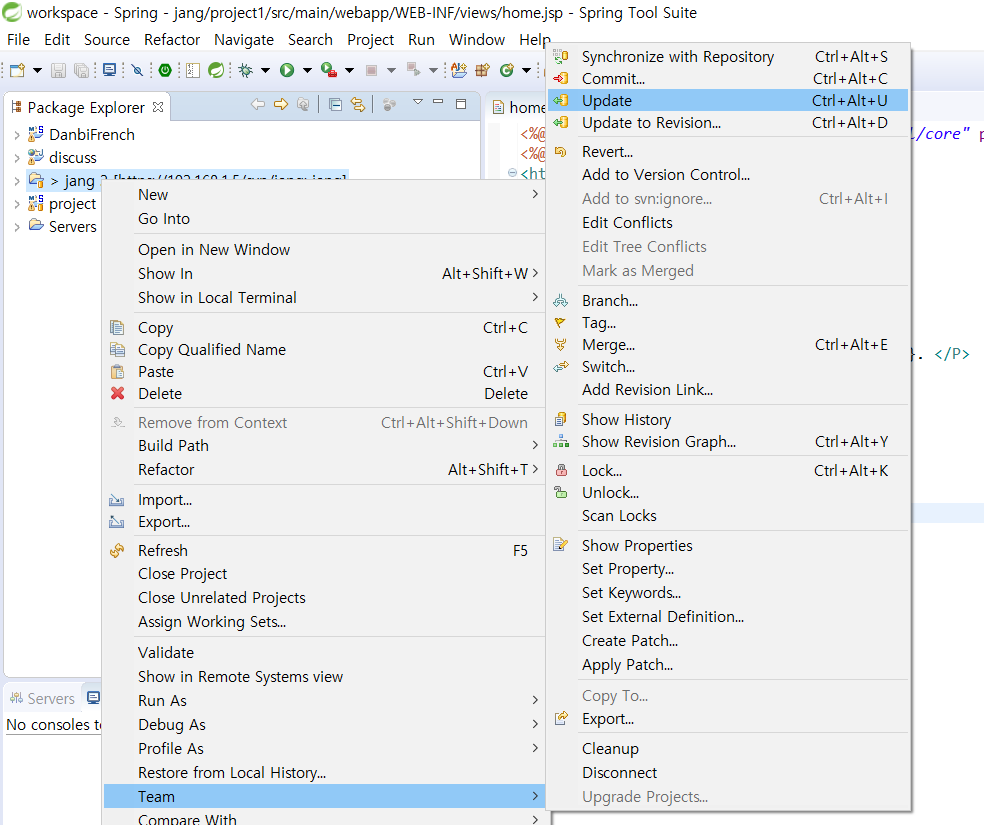Expand Run As submenu
The image size is (984, 825).
click(324, 700)
